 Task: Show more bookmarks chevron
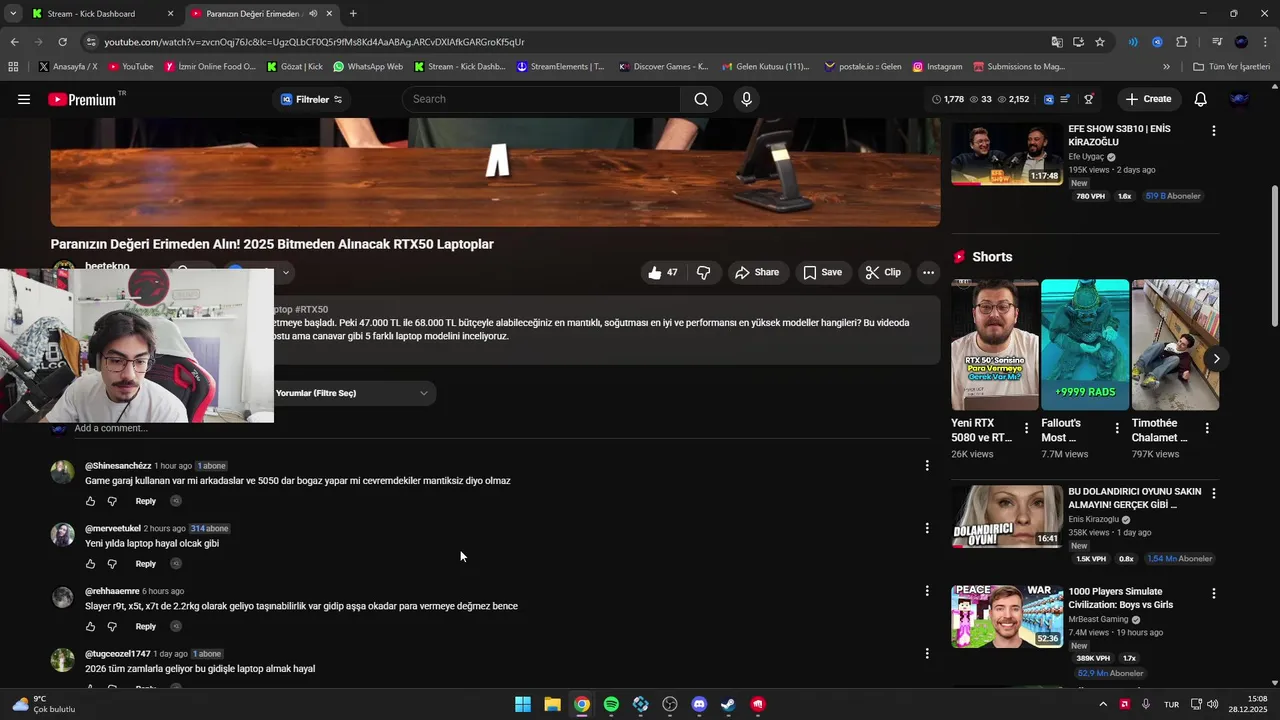coord(1166,67)
